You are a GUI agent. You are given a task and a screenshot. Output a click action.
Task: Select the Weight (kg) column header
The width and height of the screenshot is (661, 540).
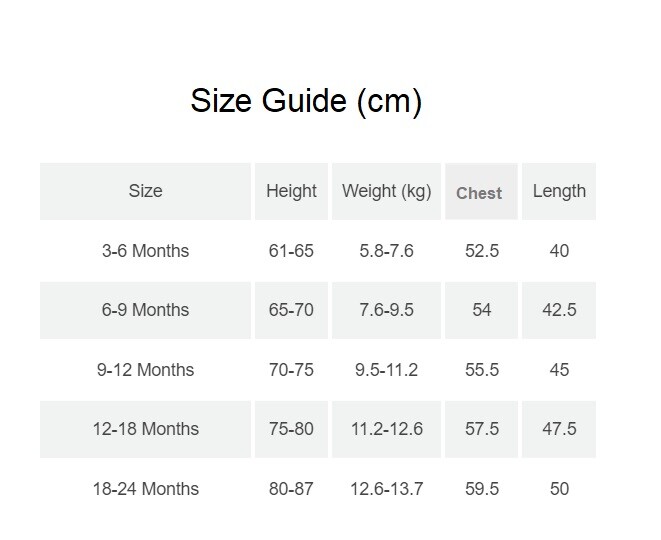pyautogui.click(x=386, y=191)
